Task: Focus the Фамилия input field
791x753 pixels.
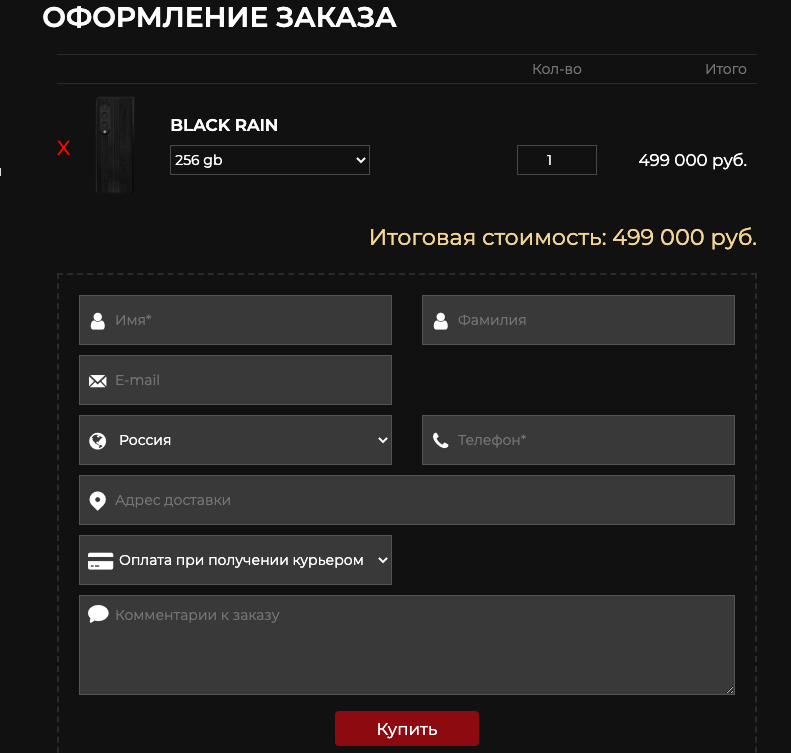Action: [590, 320]
